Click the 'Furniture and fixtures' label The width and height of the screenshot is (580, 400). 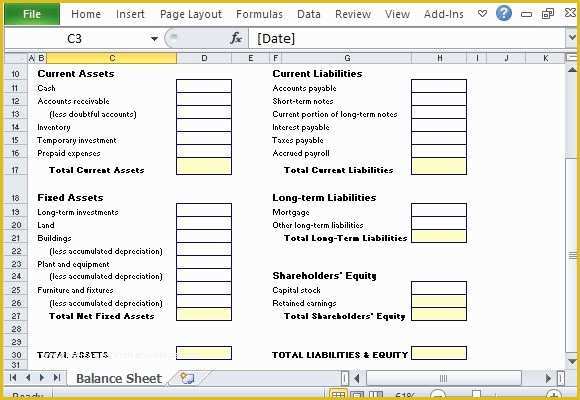point(75,290)
